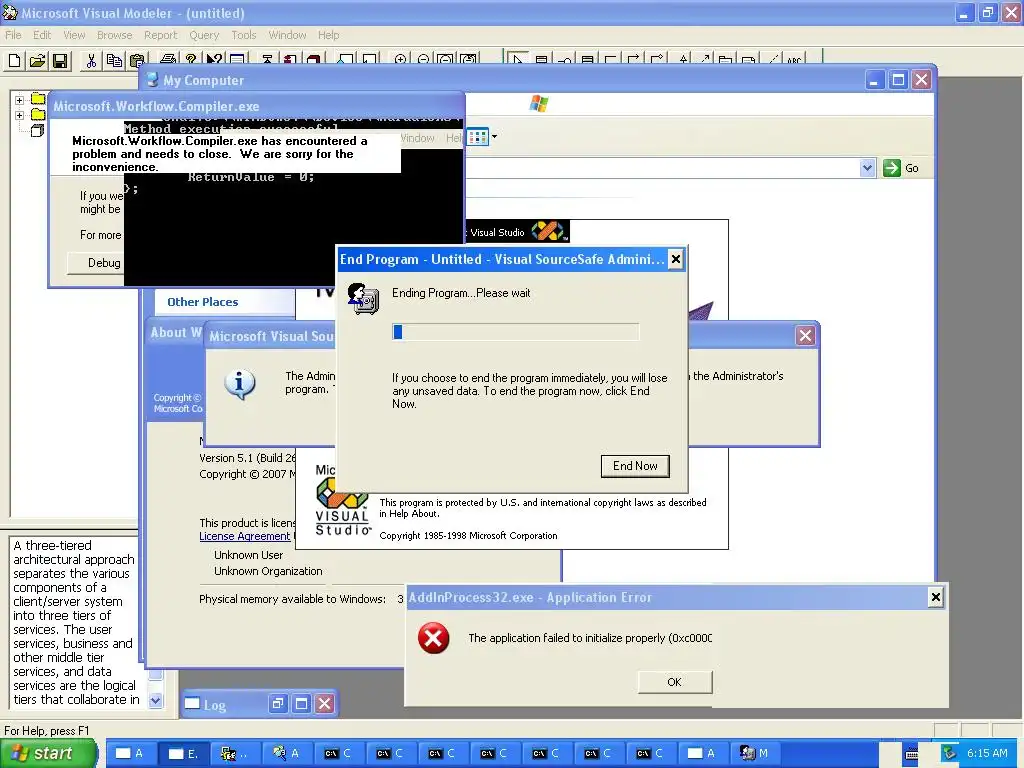This screenshot has width=1024, height=768.
Task: Click the Save floppy disk icon
Action: click(x=60, y=61)
